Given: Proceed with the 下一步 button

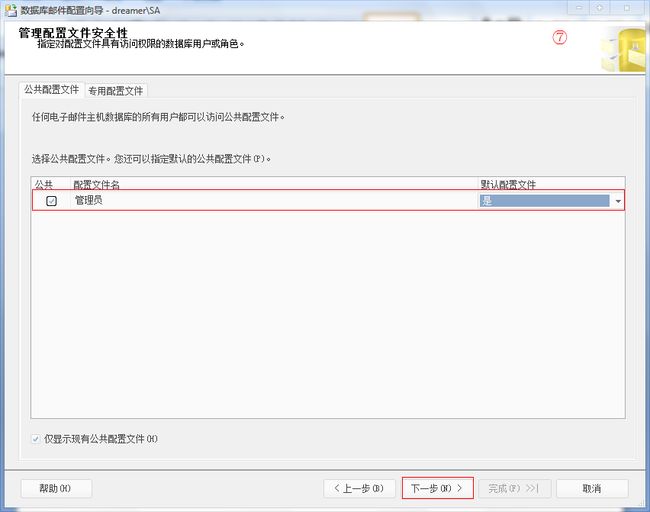Looking at the screenshot, I should tap(437, 488).
